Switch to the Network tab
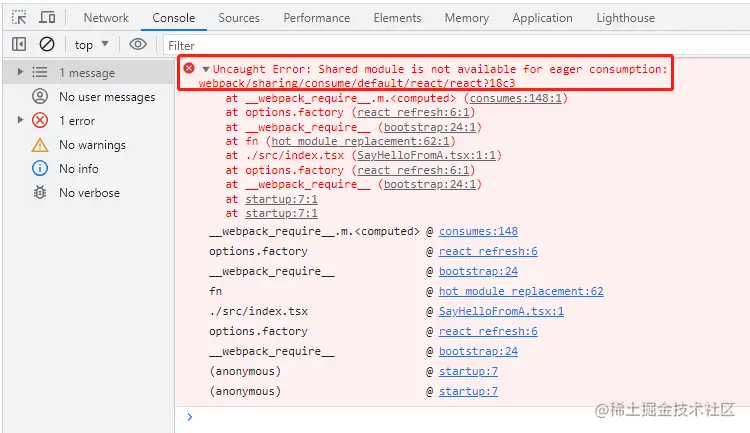This screenshot has height=433, width=750. [x=106, y=18]
